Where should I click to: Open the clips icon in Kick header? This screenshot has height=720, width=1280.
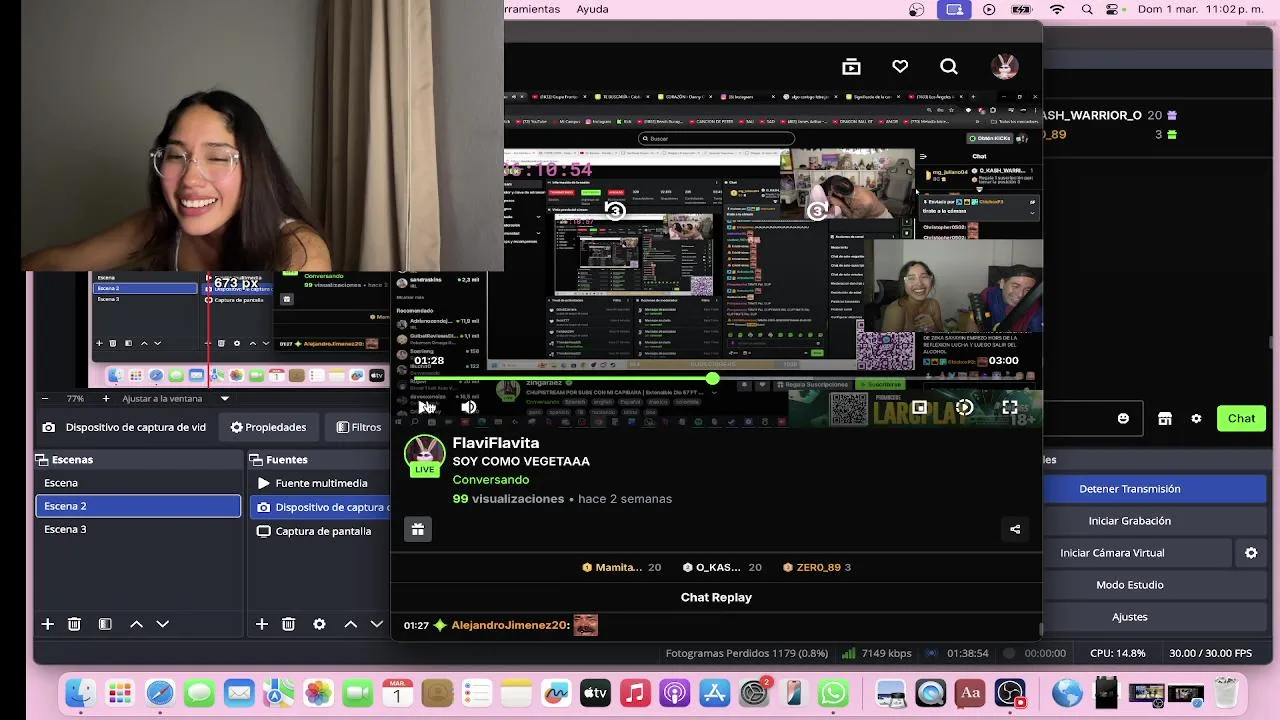[x=851, y=67]
